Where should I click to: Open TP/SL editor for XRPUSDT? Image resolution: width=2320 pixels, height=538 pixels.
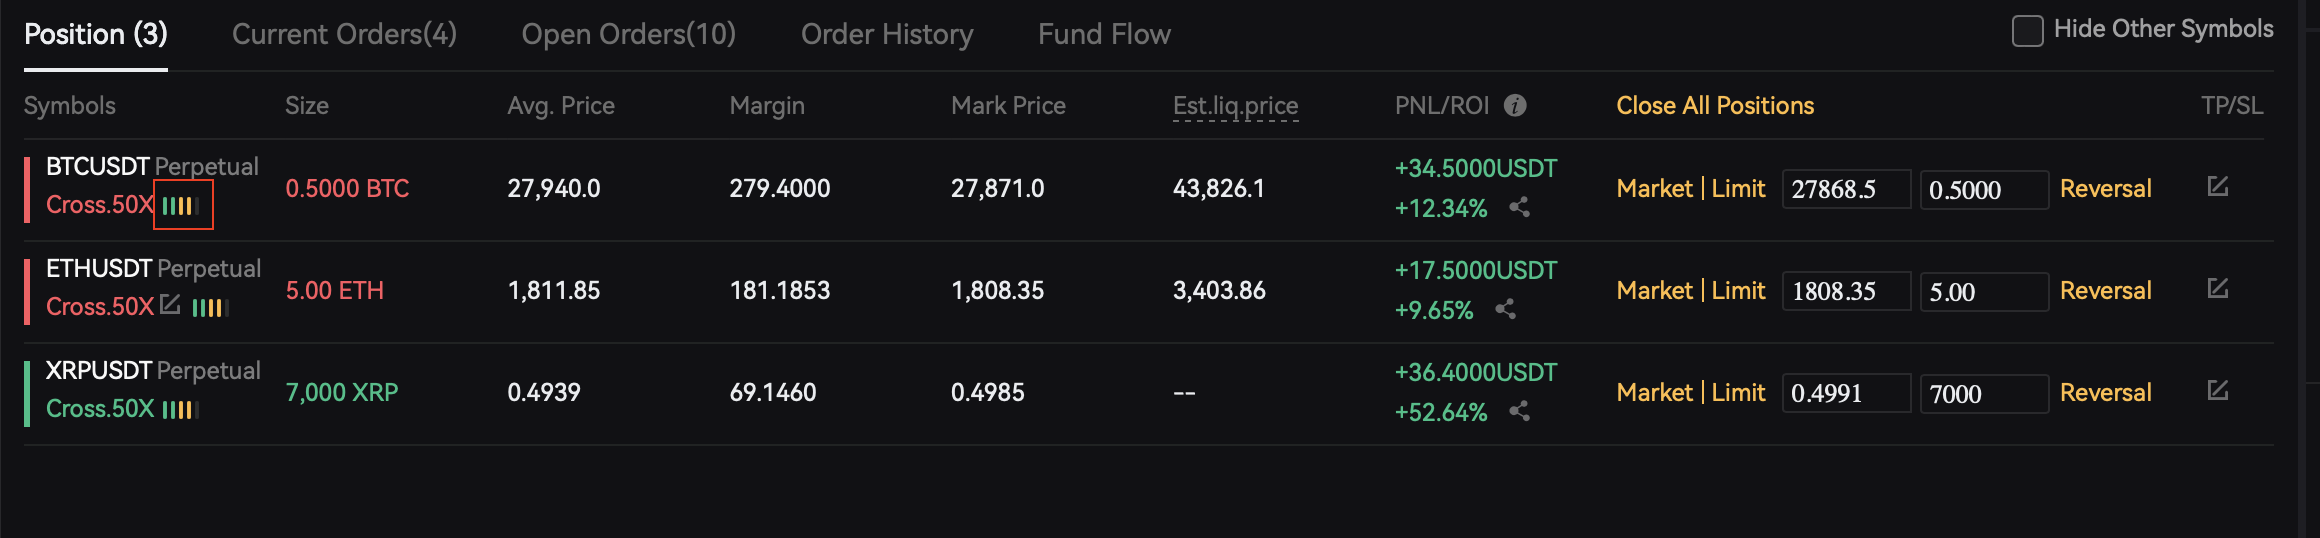pyautogui.click(x=2217, y=390)
